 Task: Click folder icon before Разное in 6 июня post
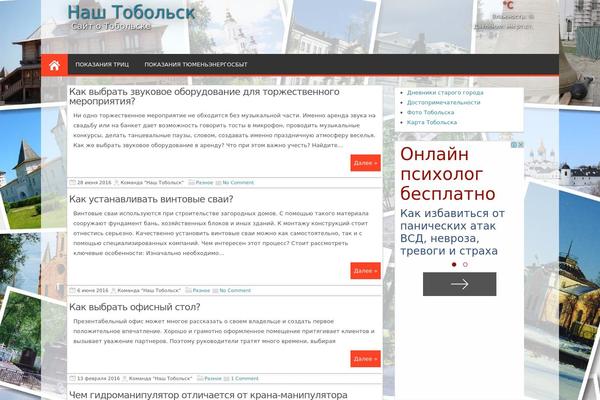pyautogui.click(x=188, y=291)
